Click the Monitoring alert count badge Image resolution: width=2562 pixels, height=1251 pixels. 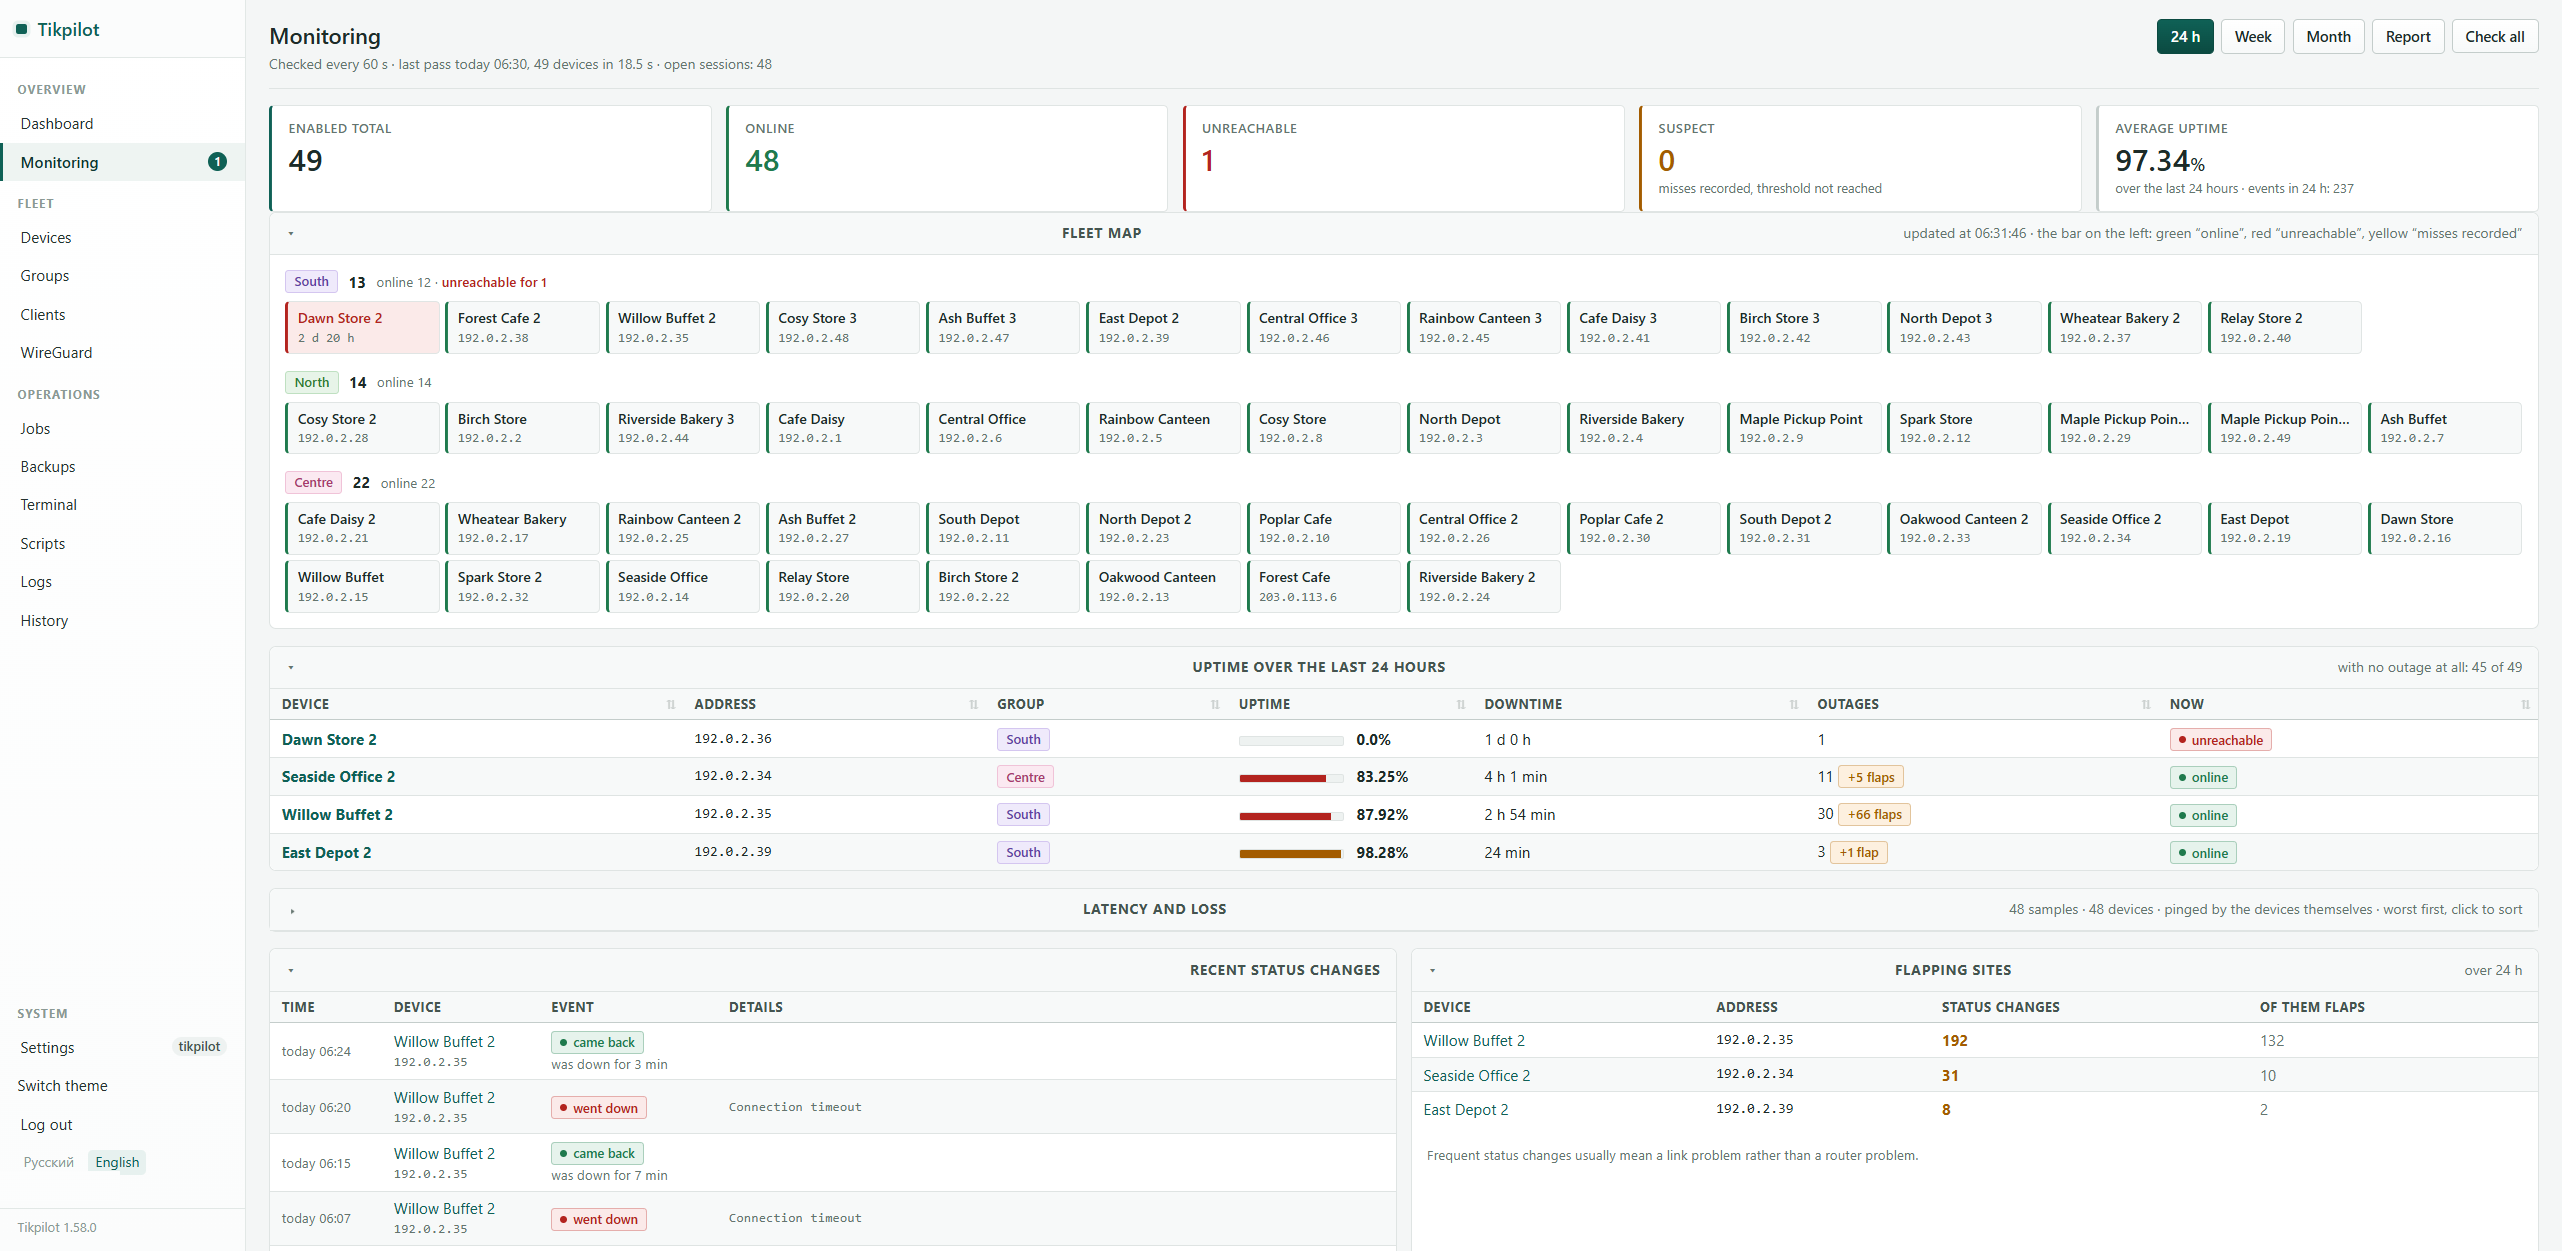(x=217, y=162)
